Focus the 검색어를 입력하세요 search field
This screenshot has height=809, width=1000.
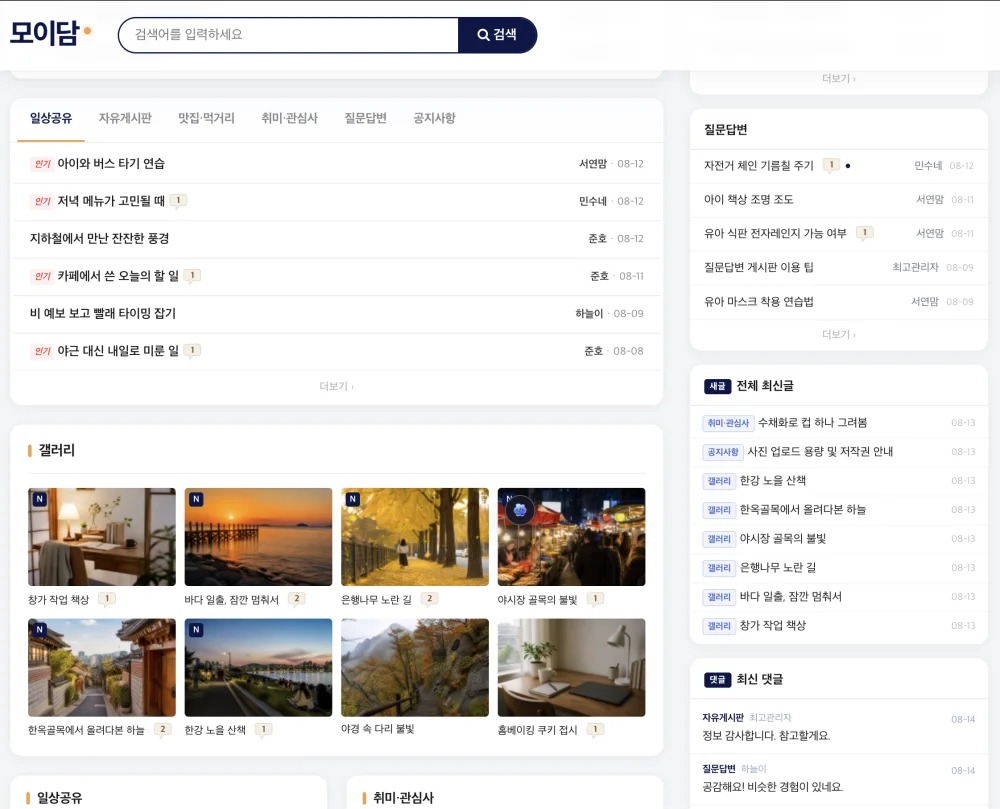point(288,35)
